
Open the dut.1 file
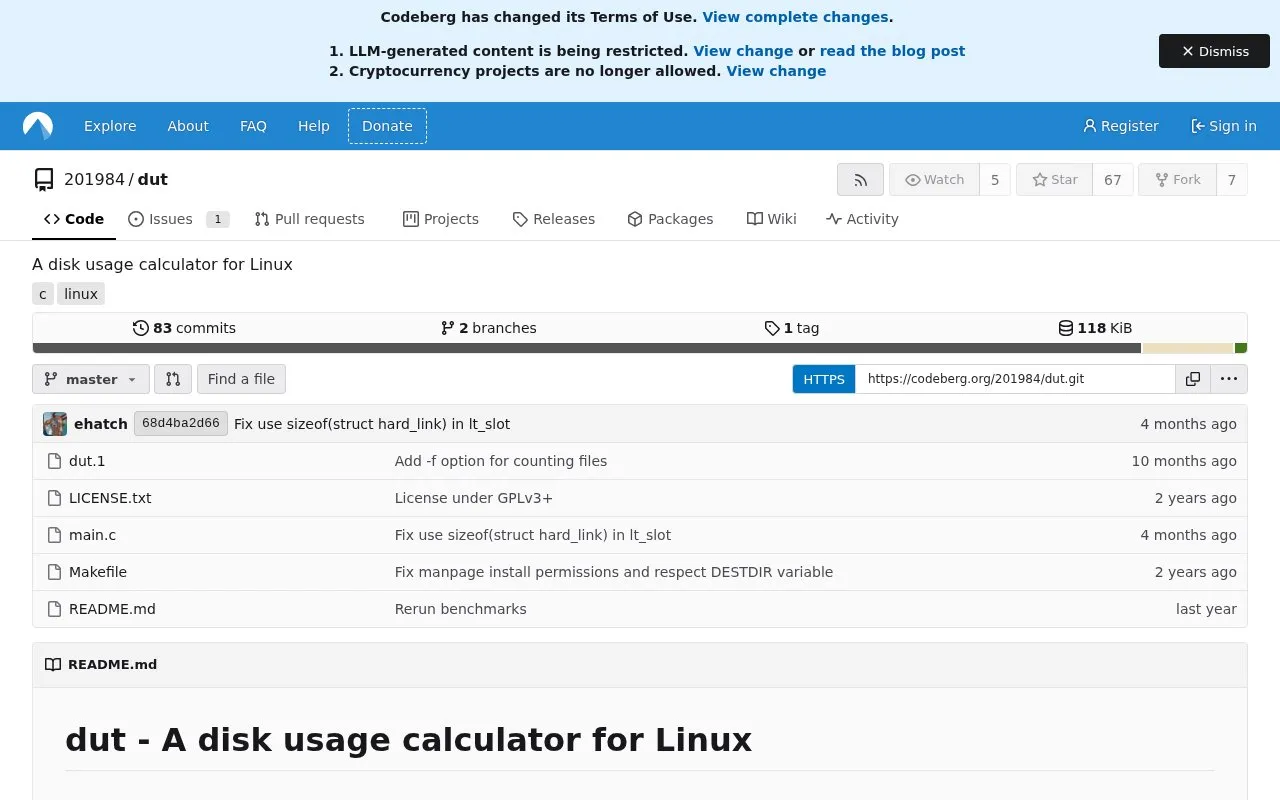tap(87, 461)
